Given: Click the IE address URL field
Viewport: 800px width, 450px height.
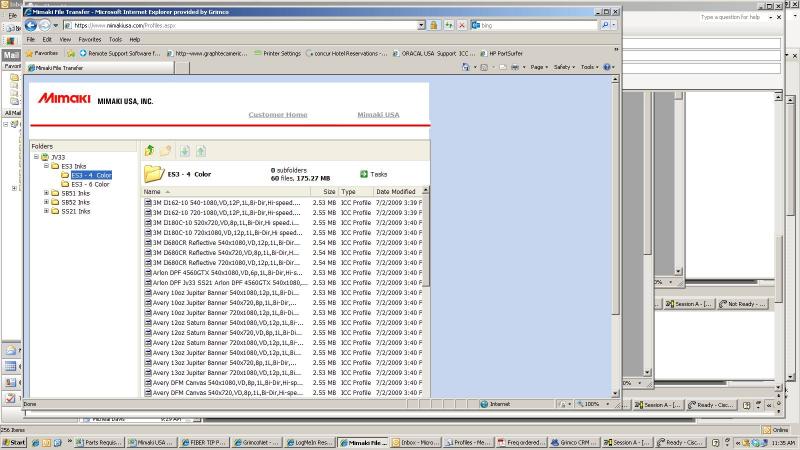Looking at the screenshot, I should point(240,25).
